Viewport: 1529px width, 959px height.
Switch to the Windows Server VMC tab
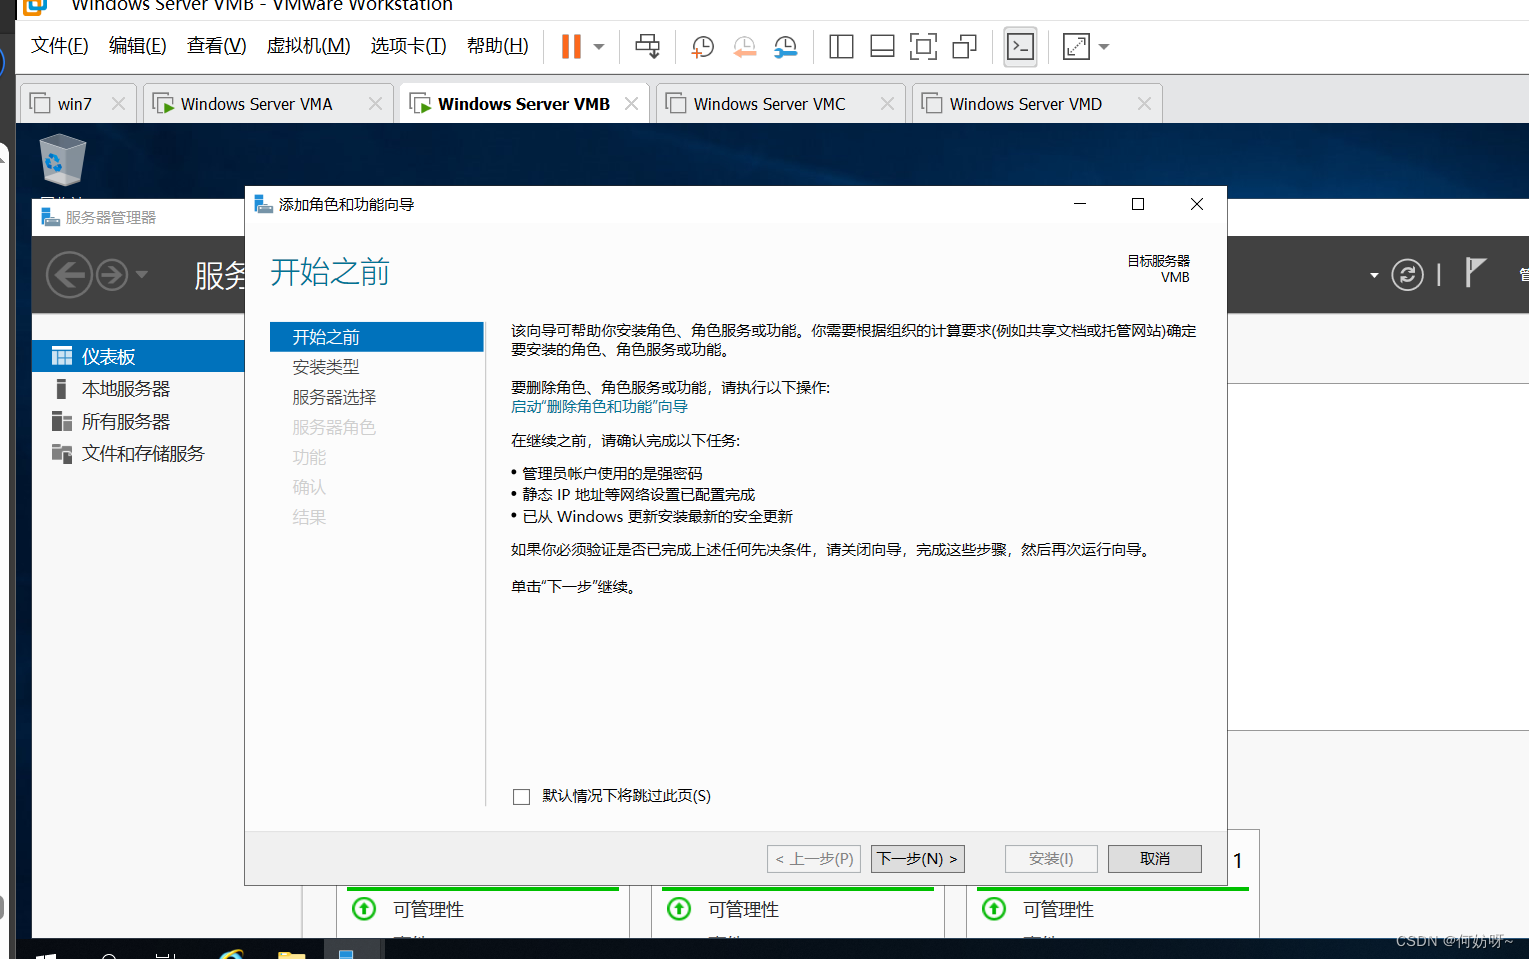[769, 104]
